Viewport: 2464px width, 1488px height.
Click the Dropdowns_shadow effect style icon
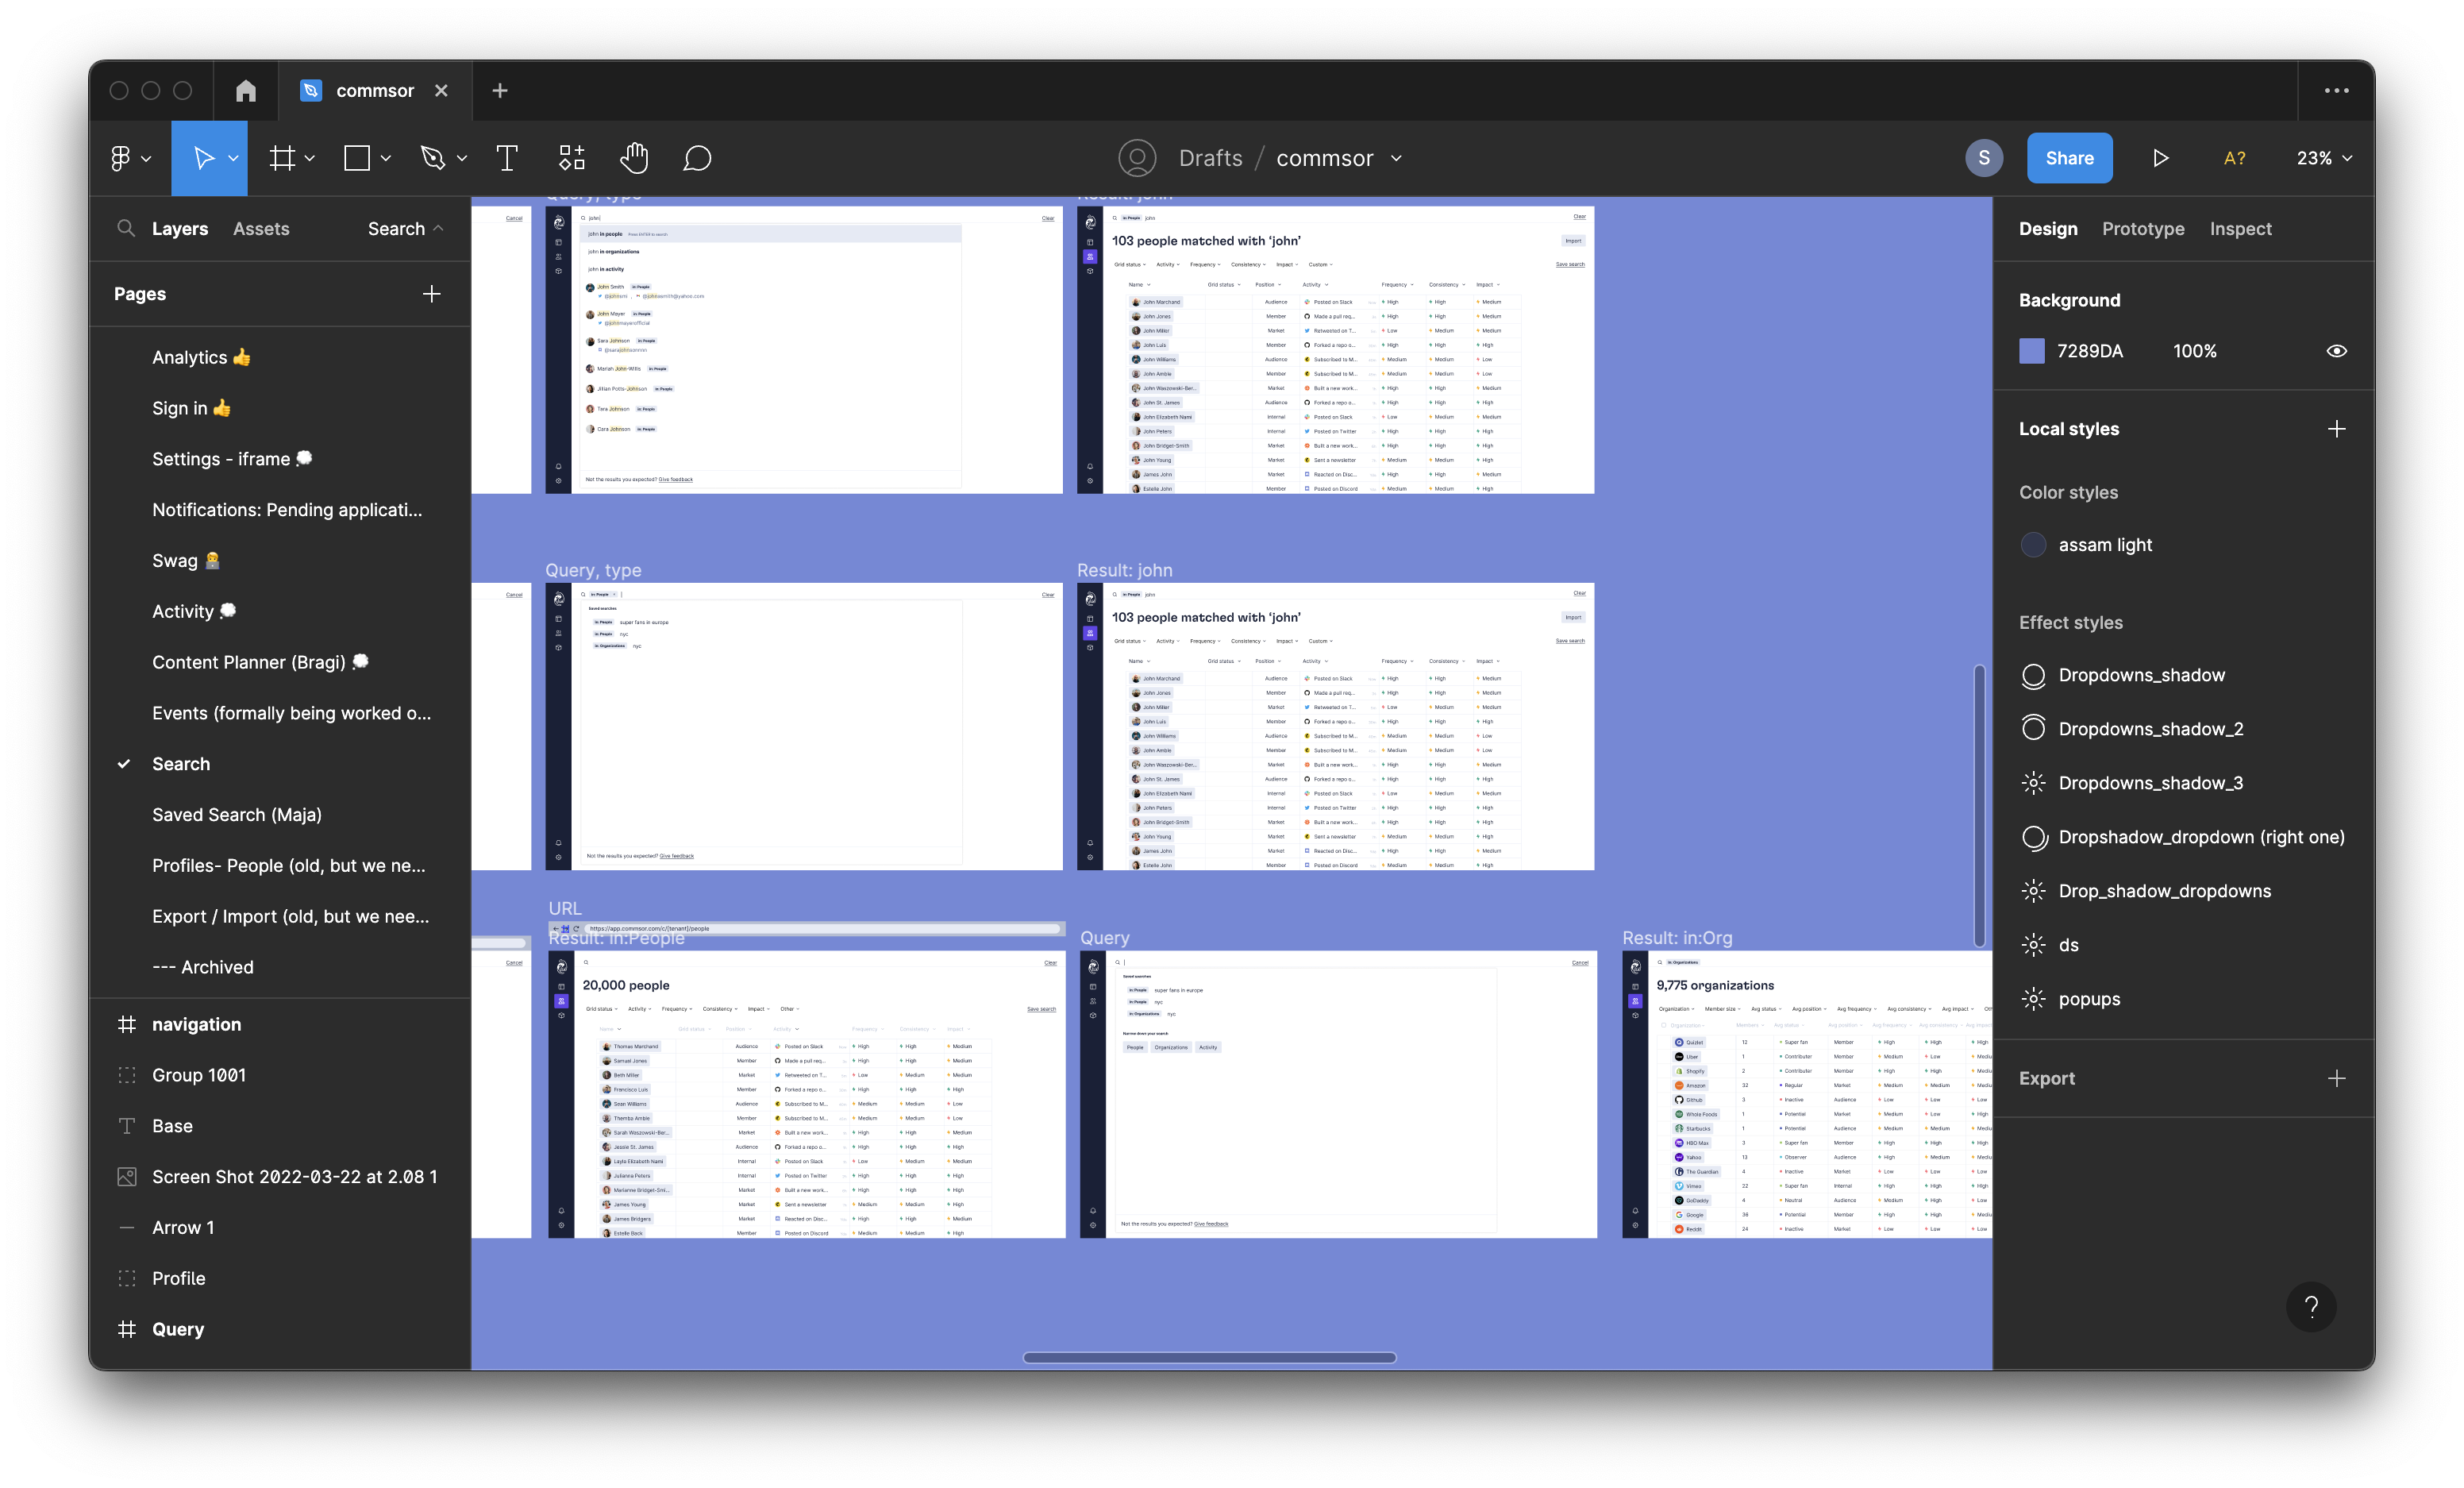coord(2033,676)
